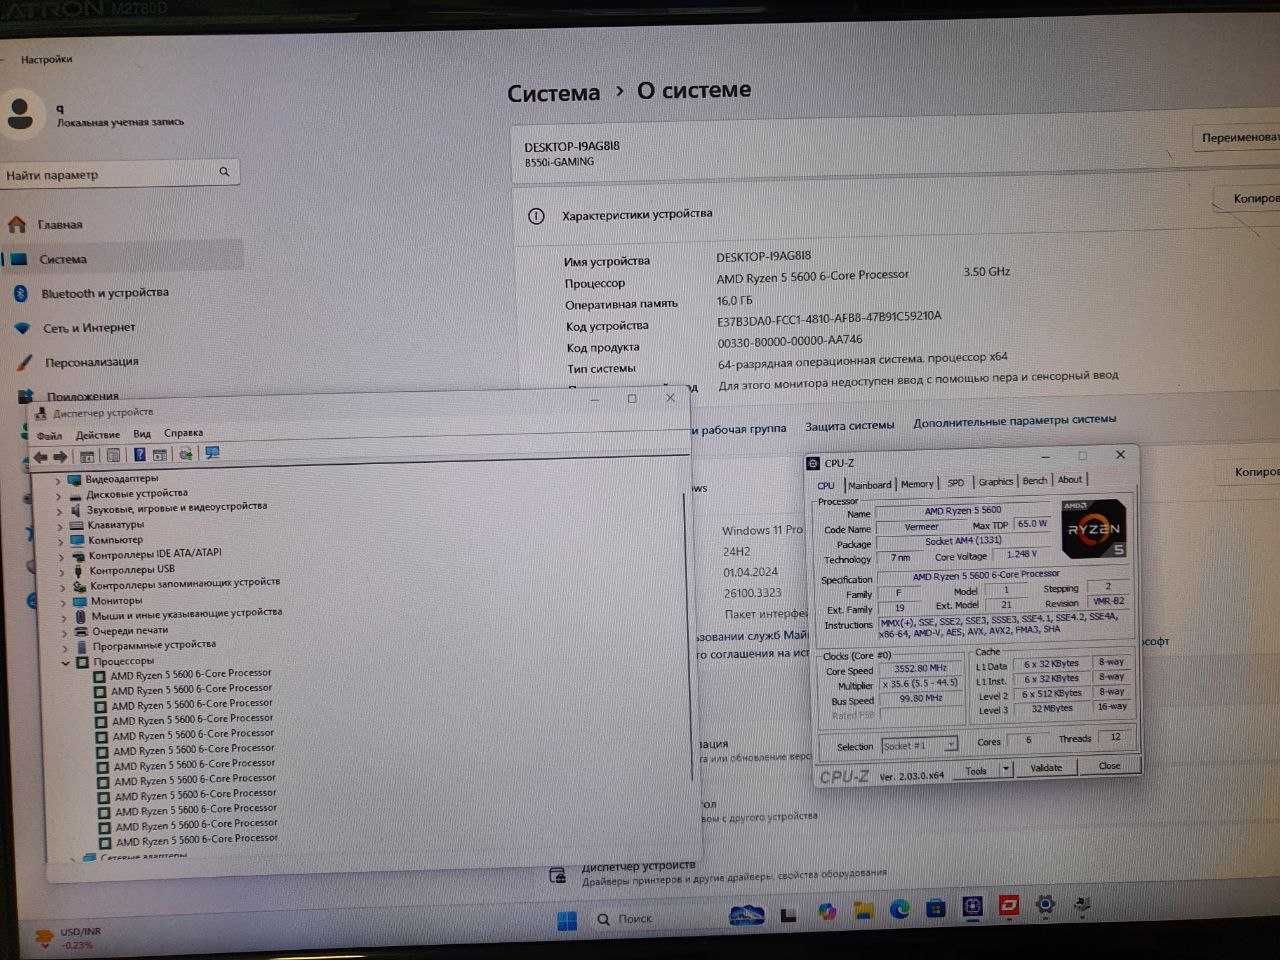Click the Мониторы device icon in tree

tap(79, 602)
